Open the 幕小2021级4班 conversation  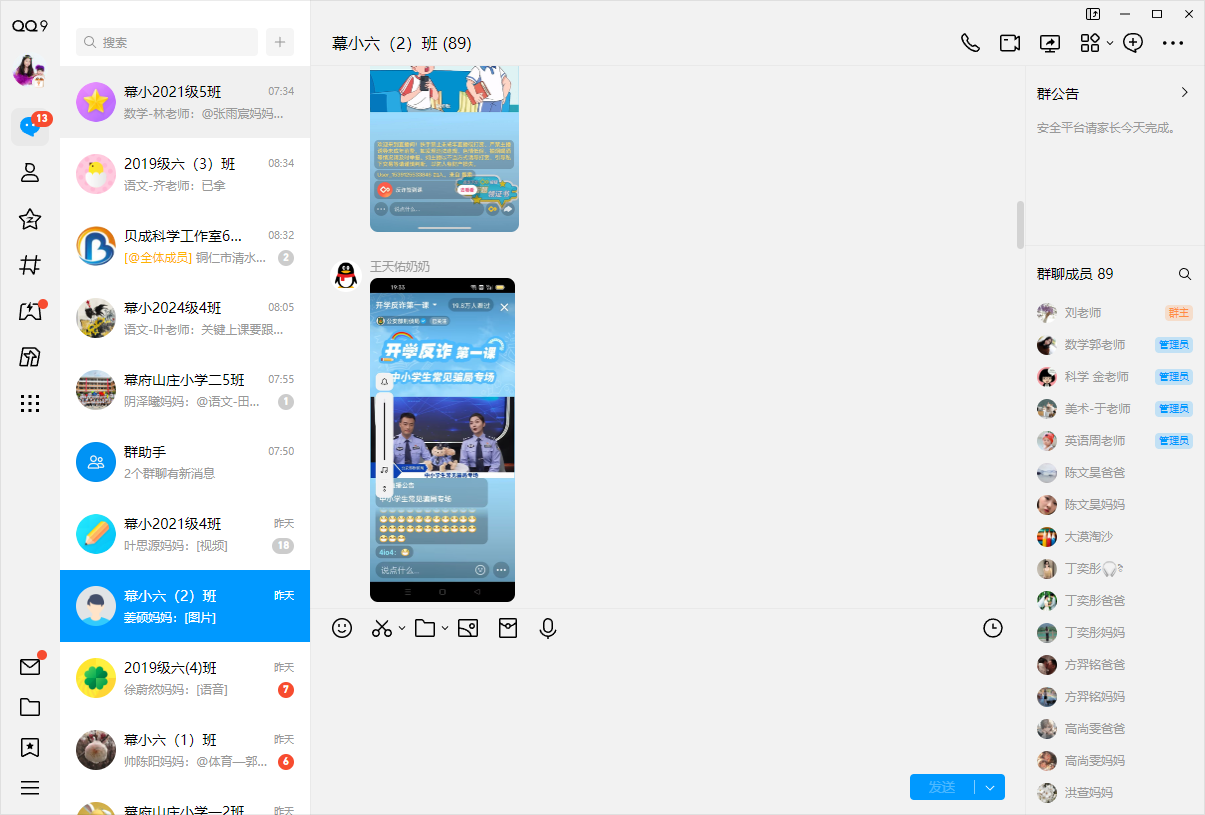[185, 534]
